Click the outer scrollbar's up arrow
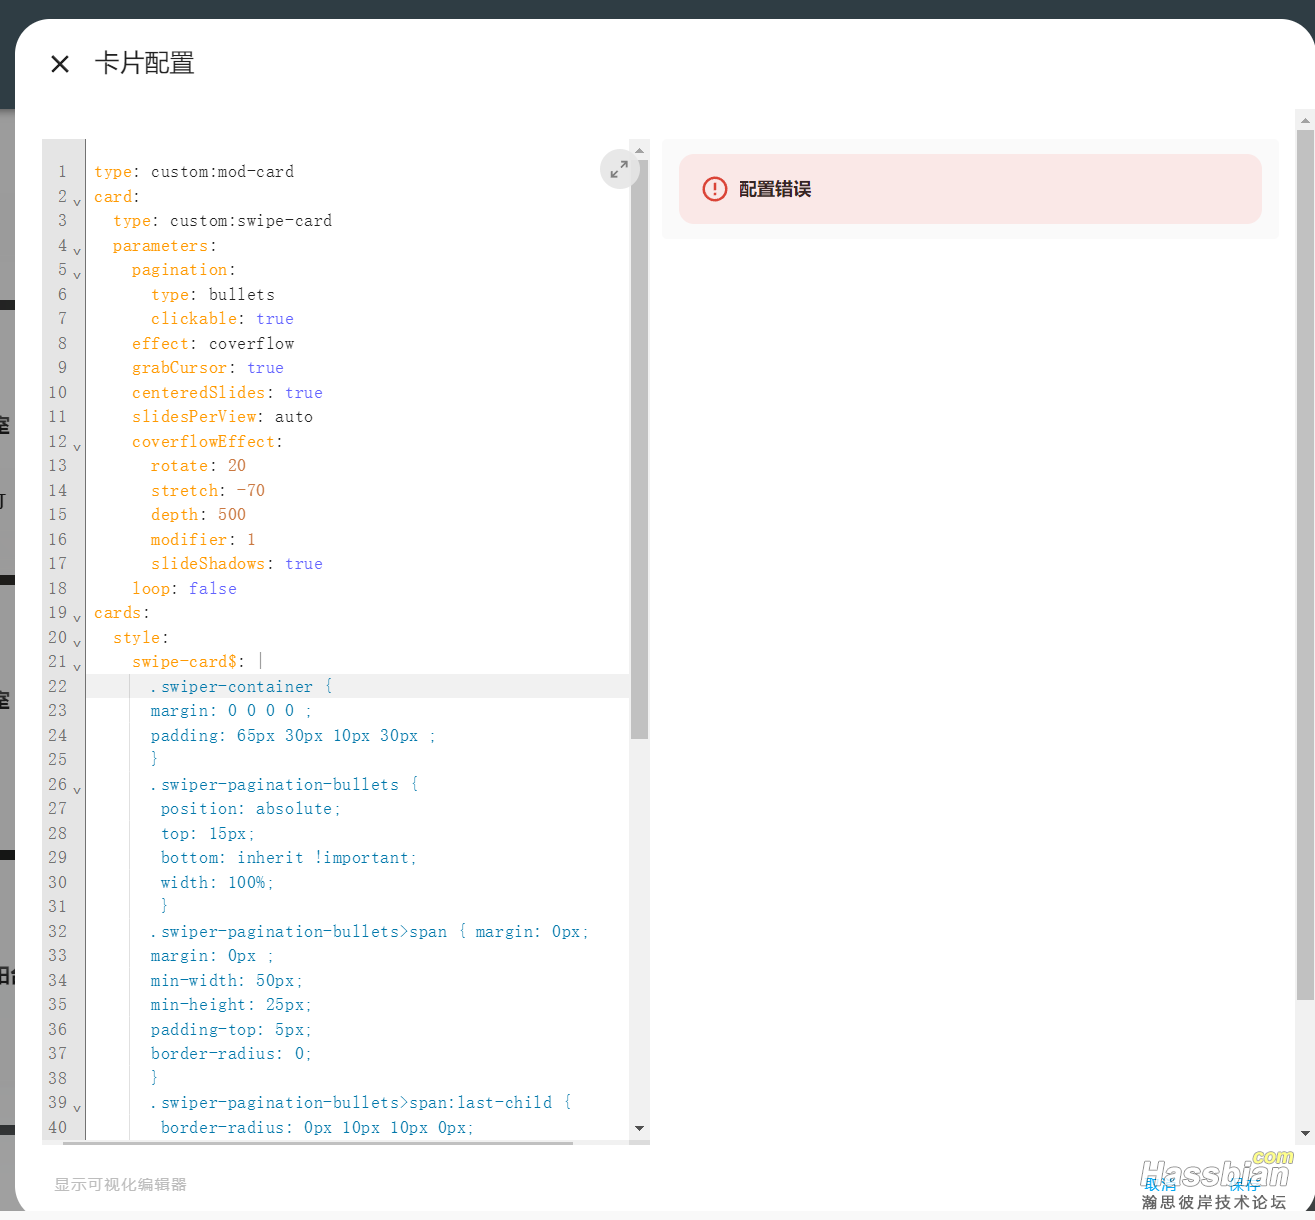Screen dimensions: 1315x1220 coord(1305,120)
